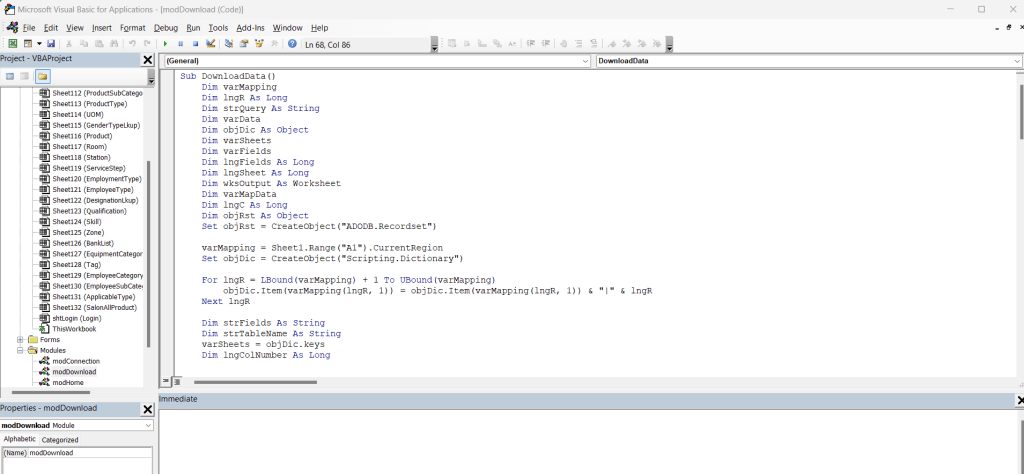Click View Object icon in Project panel
This screenshot has height=474, width=1024.
pyautogui.click(x=24, y=76)
